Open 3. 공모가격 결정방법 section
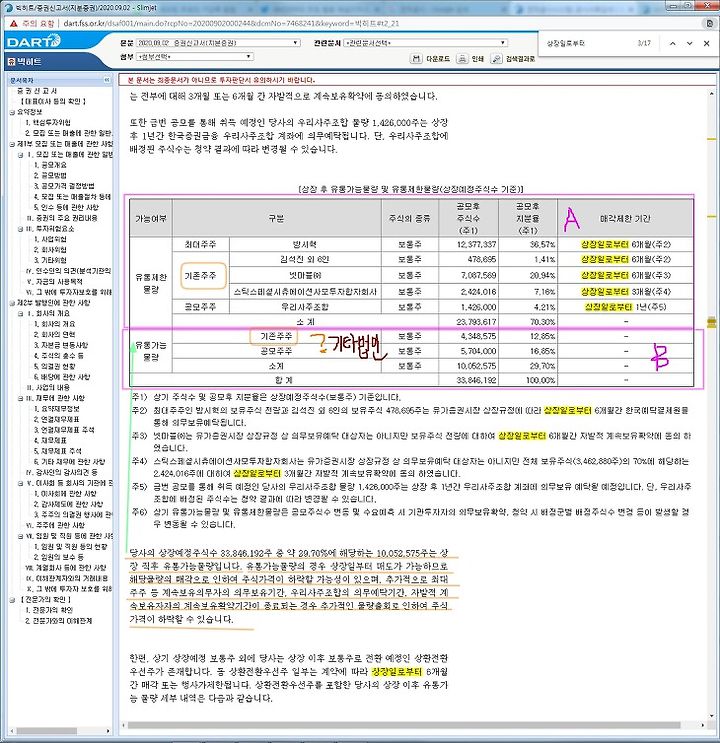Image resolution: width=720 pixels, height=743 pixels. tap(64, 186)
